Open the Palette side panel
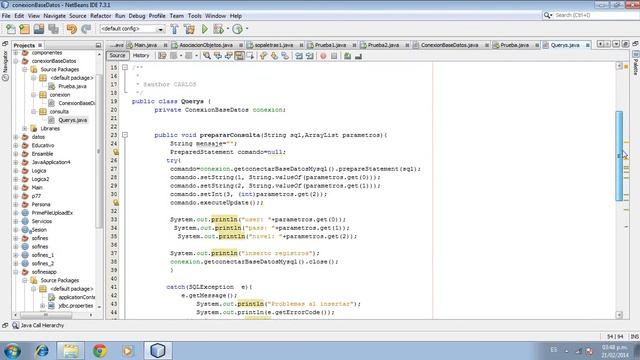 pyautogui.click(x=636, y=63)
